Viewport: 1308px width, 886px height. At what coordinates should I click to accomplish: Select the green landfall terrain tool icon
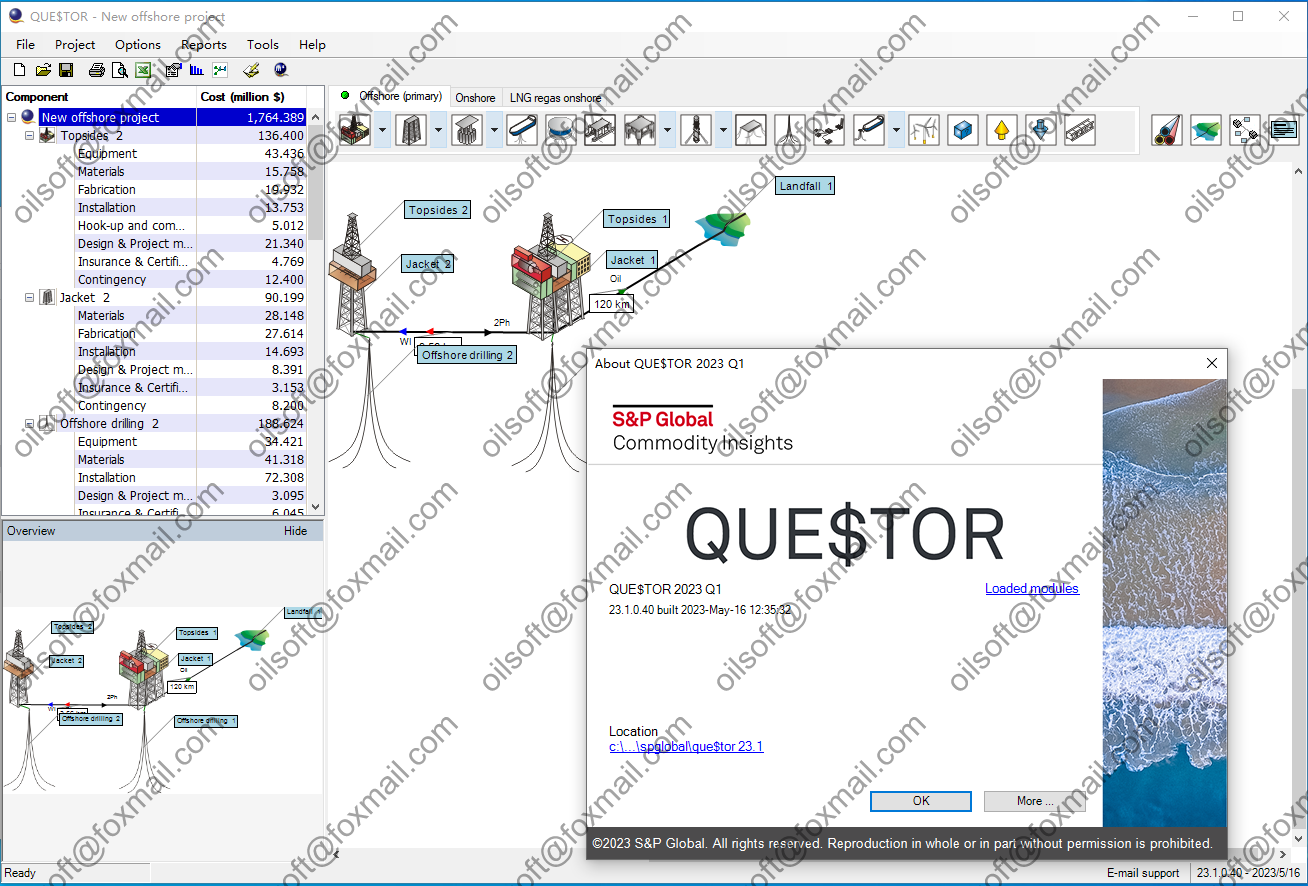pos(1206,130)
